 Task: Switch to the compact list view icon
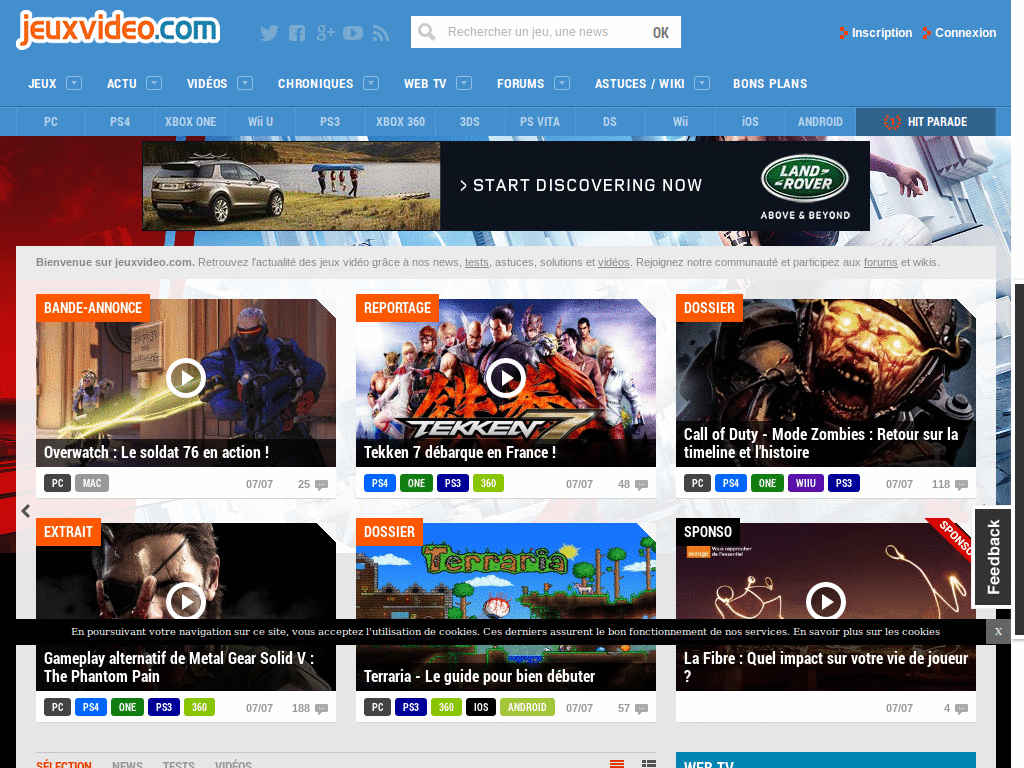[x=616, y=763]
